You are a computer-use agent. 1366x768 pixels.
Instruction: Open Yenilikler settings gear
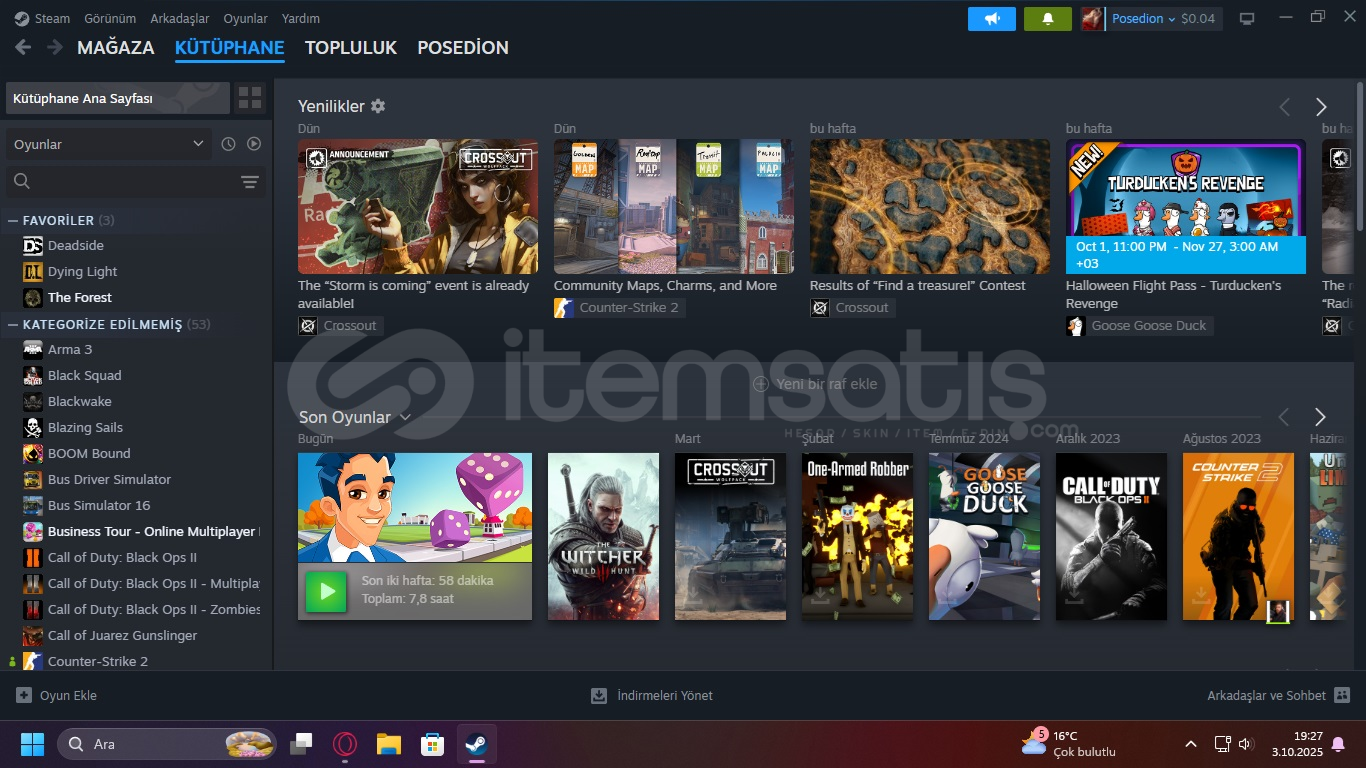pyautogui.click(x=378, y=106)
